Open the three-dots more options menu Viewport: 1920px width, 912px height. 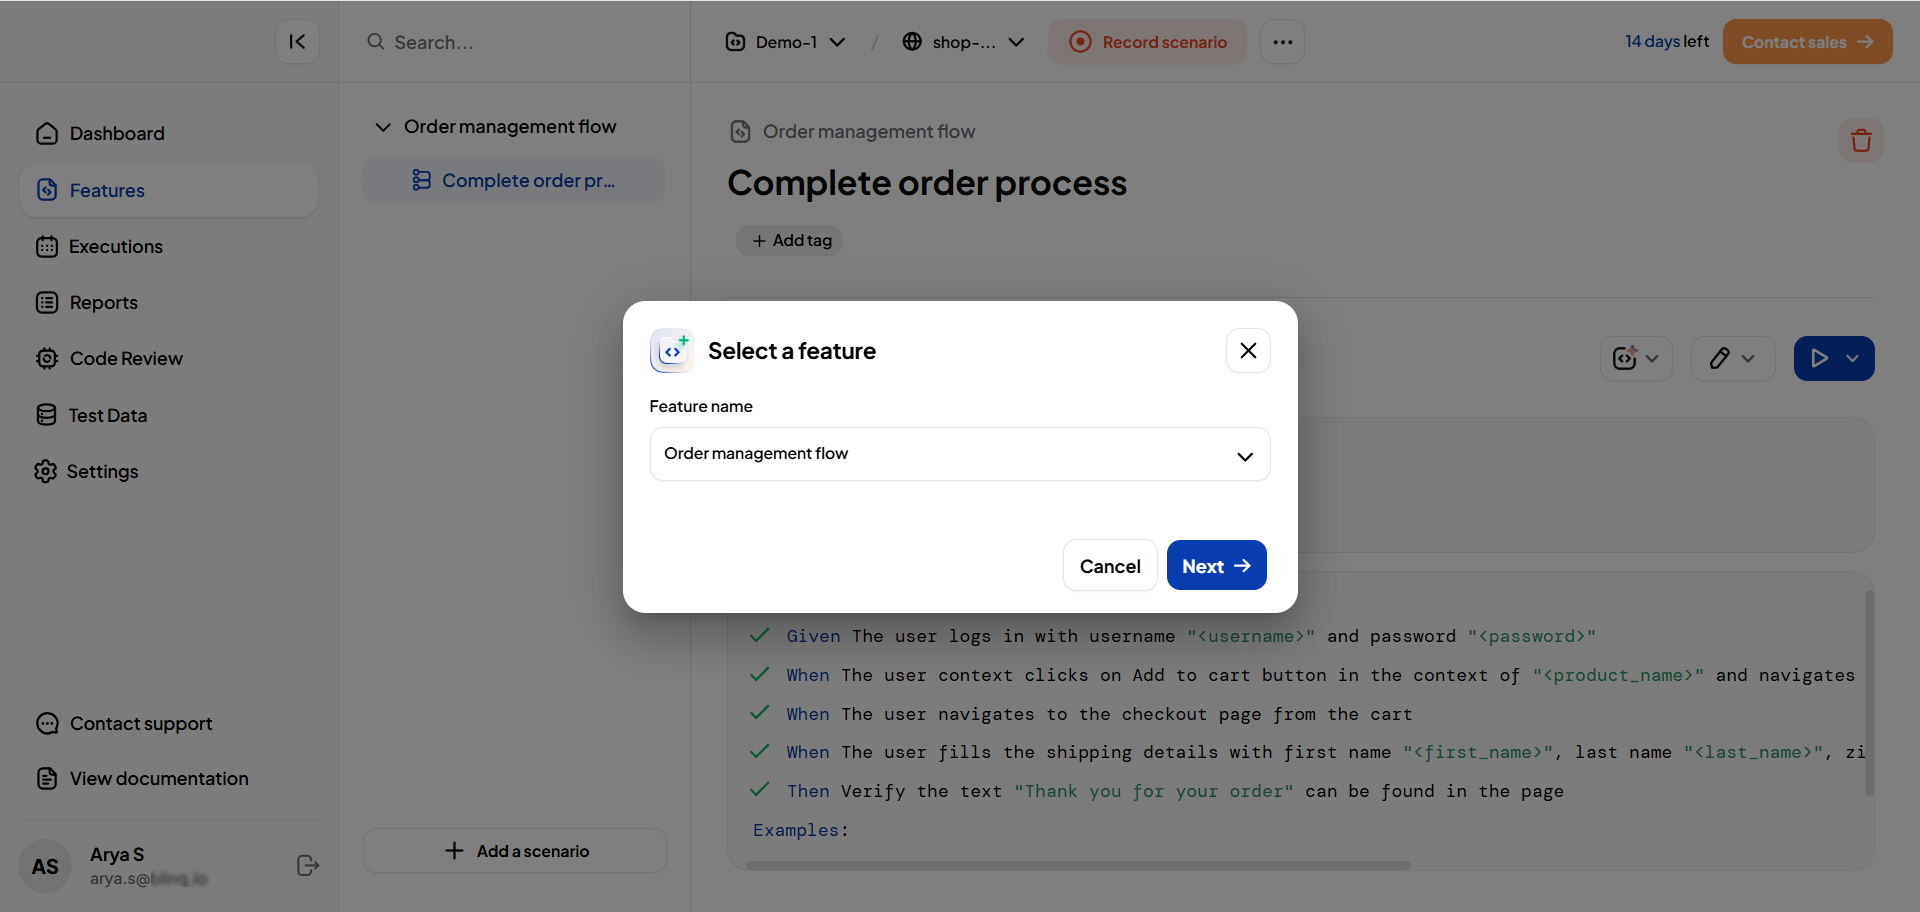1282,42
